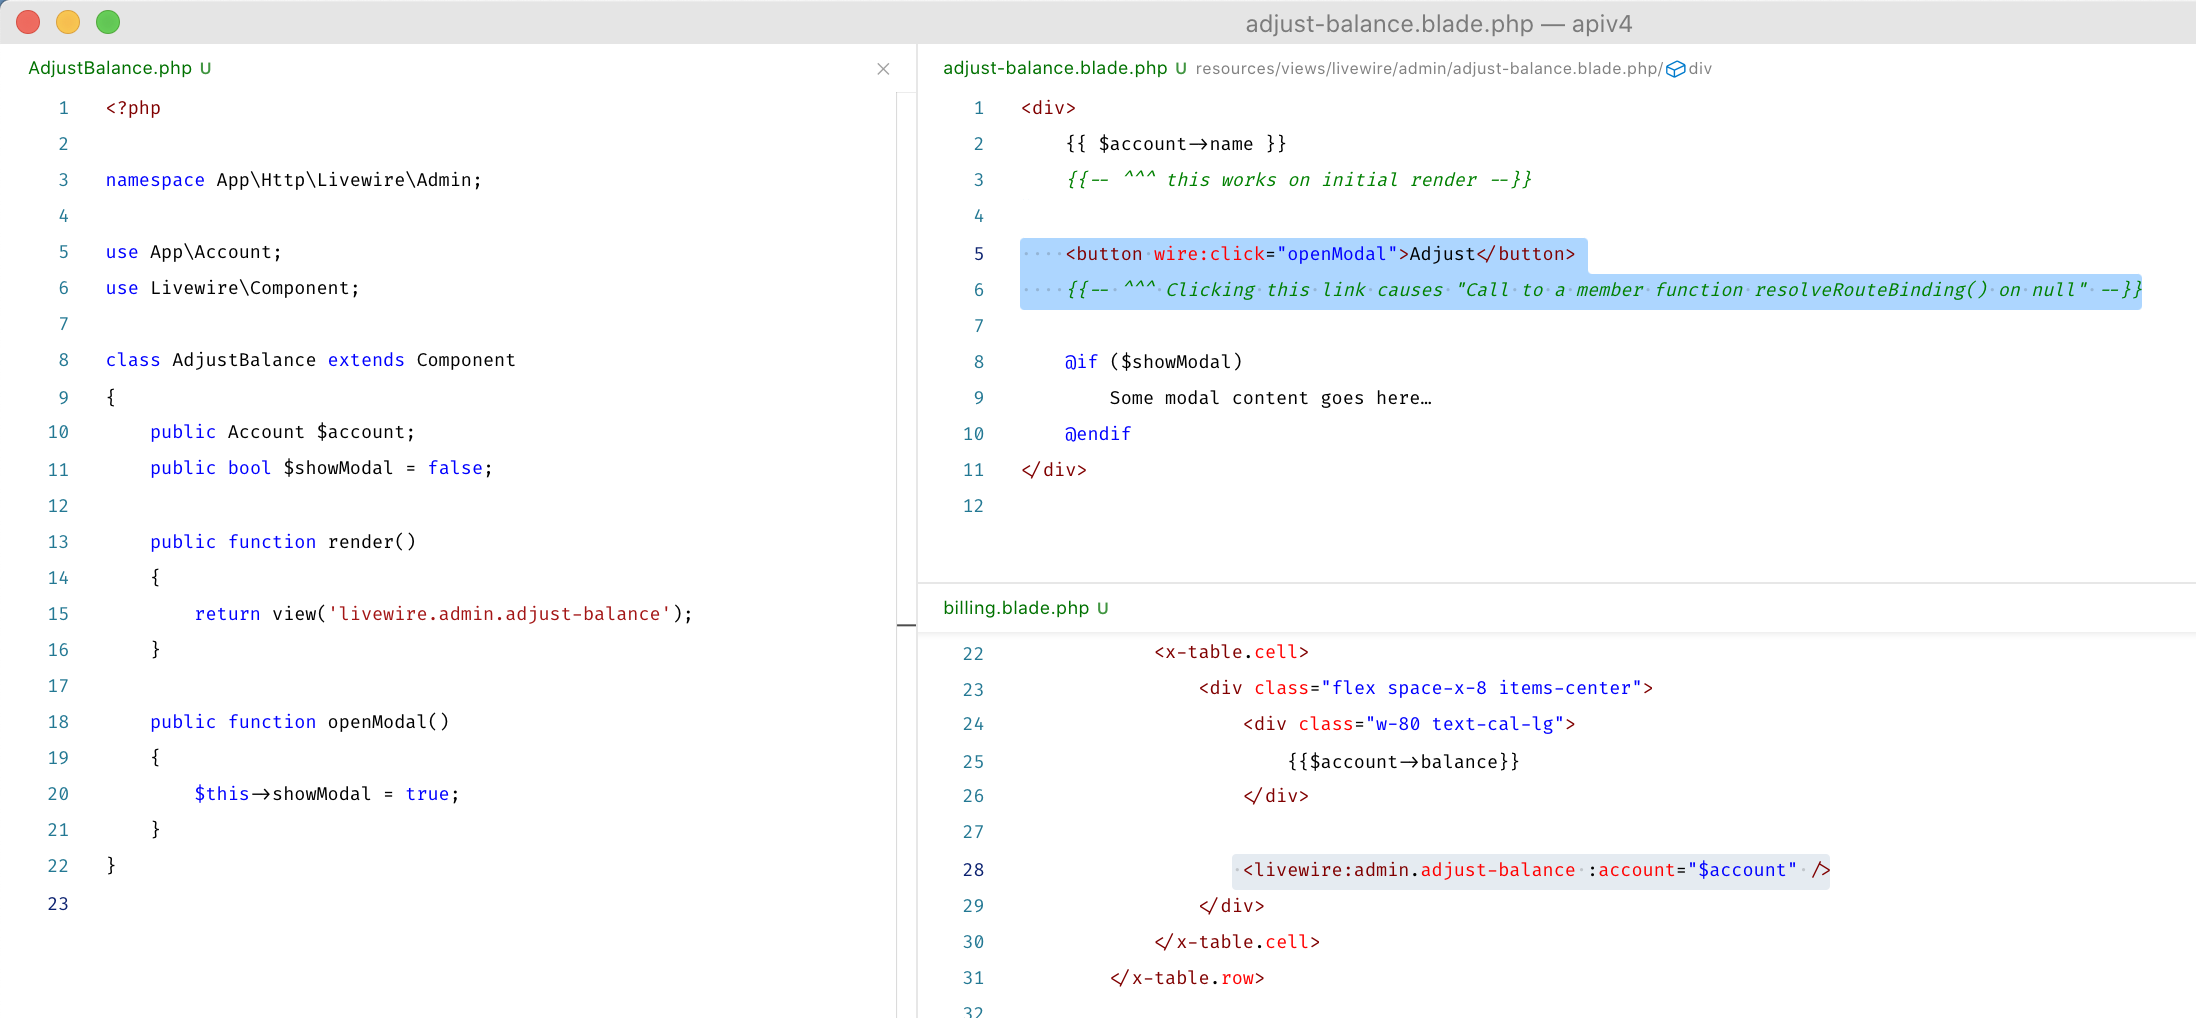Screen dimensions: 2196x1018
Task: Click the return view('livewire.admin.adjust-balance') line
Action: [x=443, y=614]
